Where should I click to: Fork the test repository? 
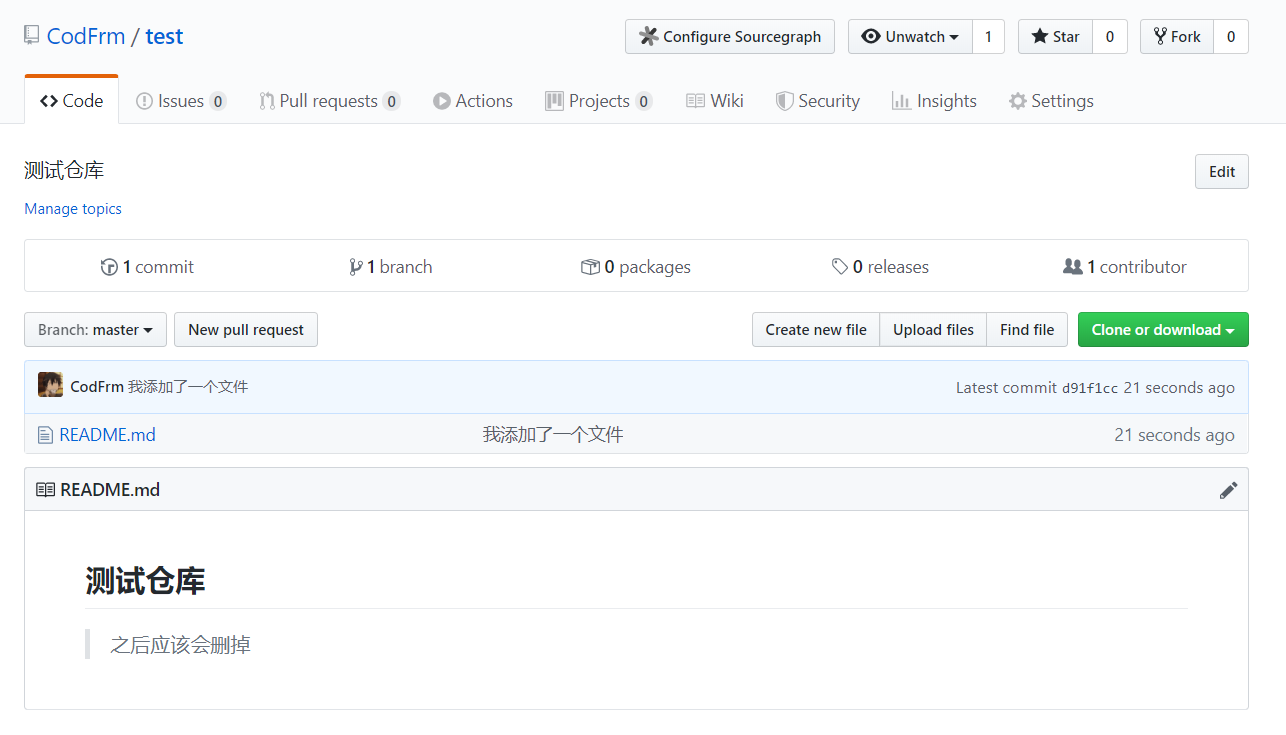pos(1177,37)
